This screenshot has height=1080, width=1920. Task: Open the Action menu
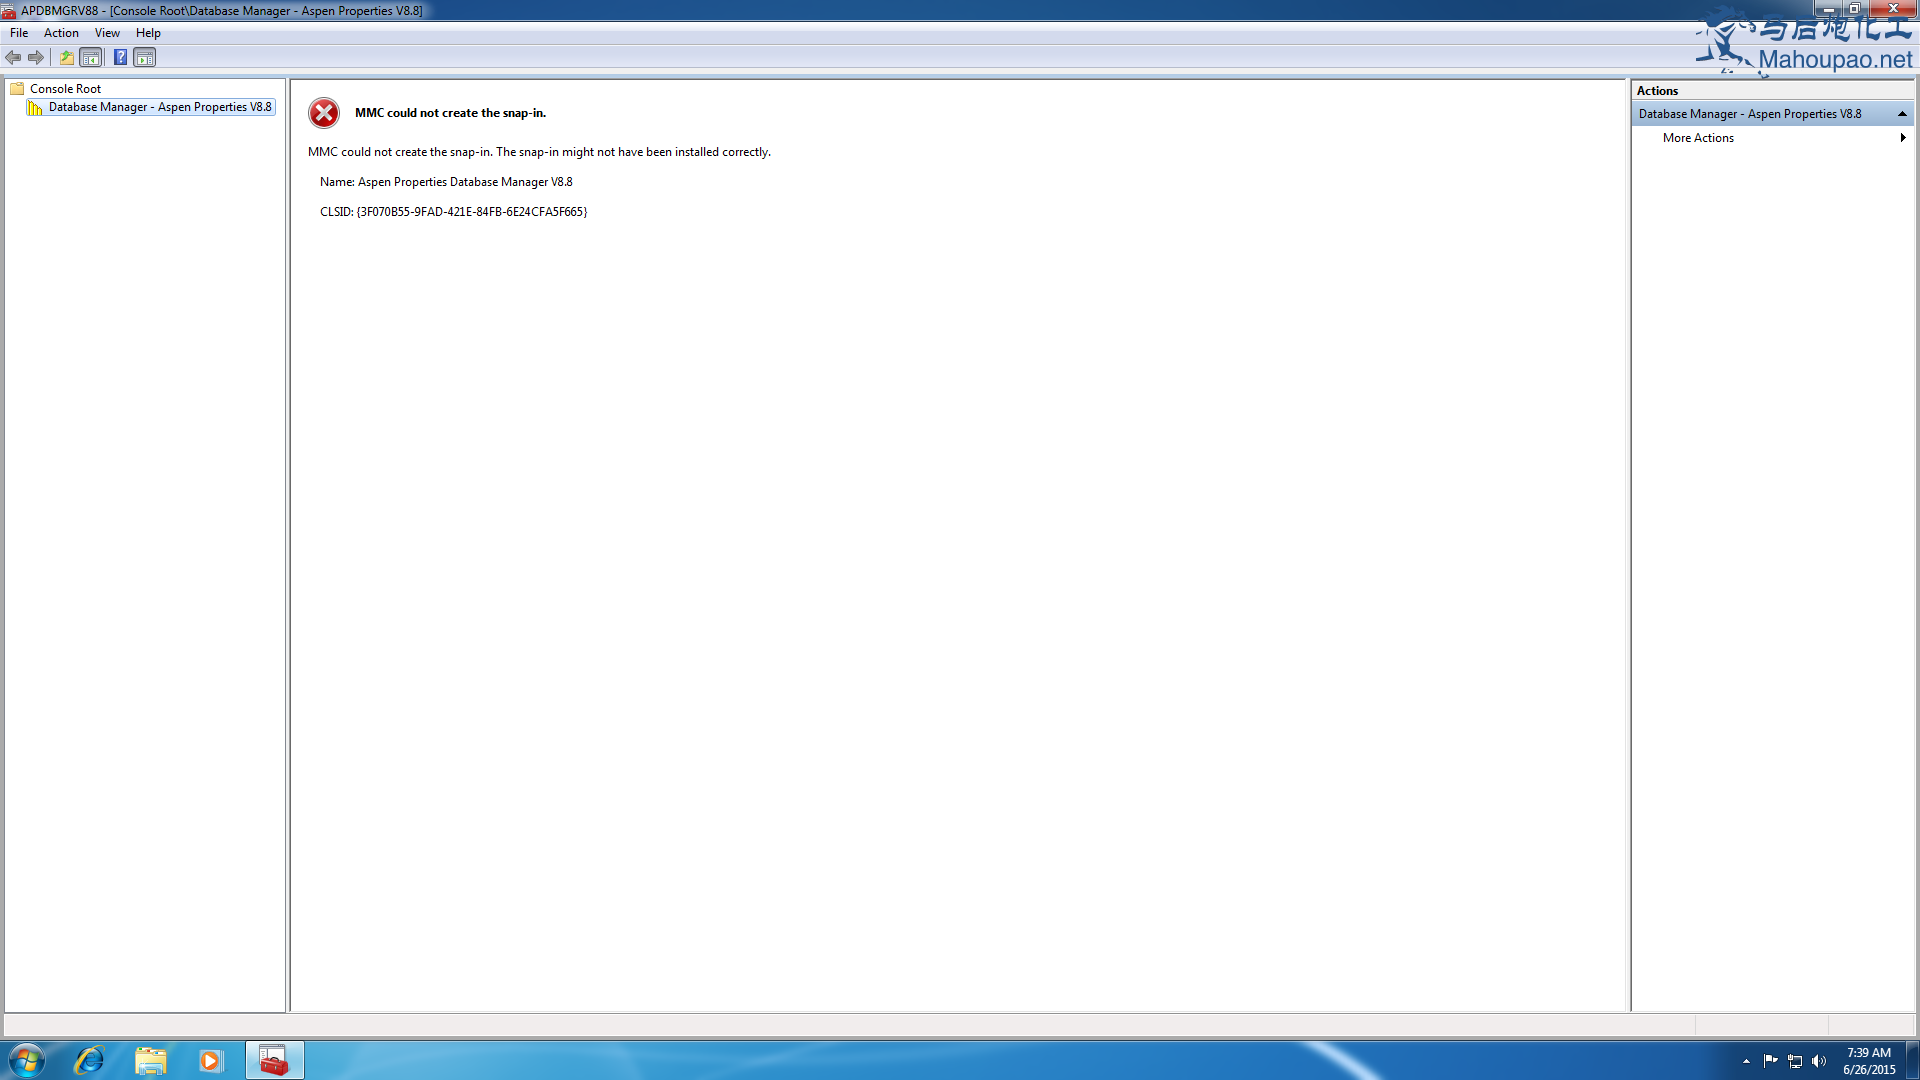(x=61, y=32)
